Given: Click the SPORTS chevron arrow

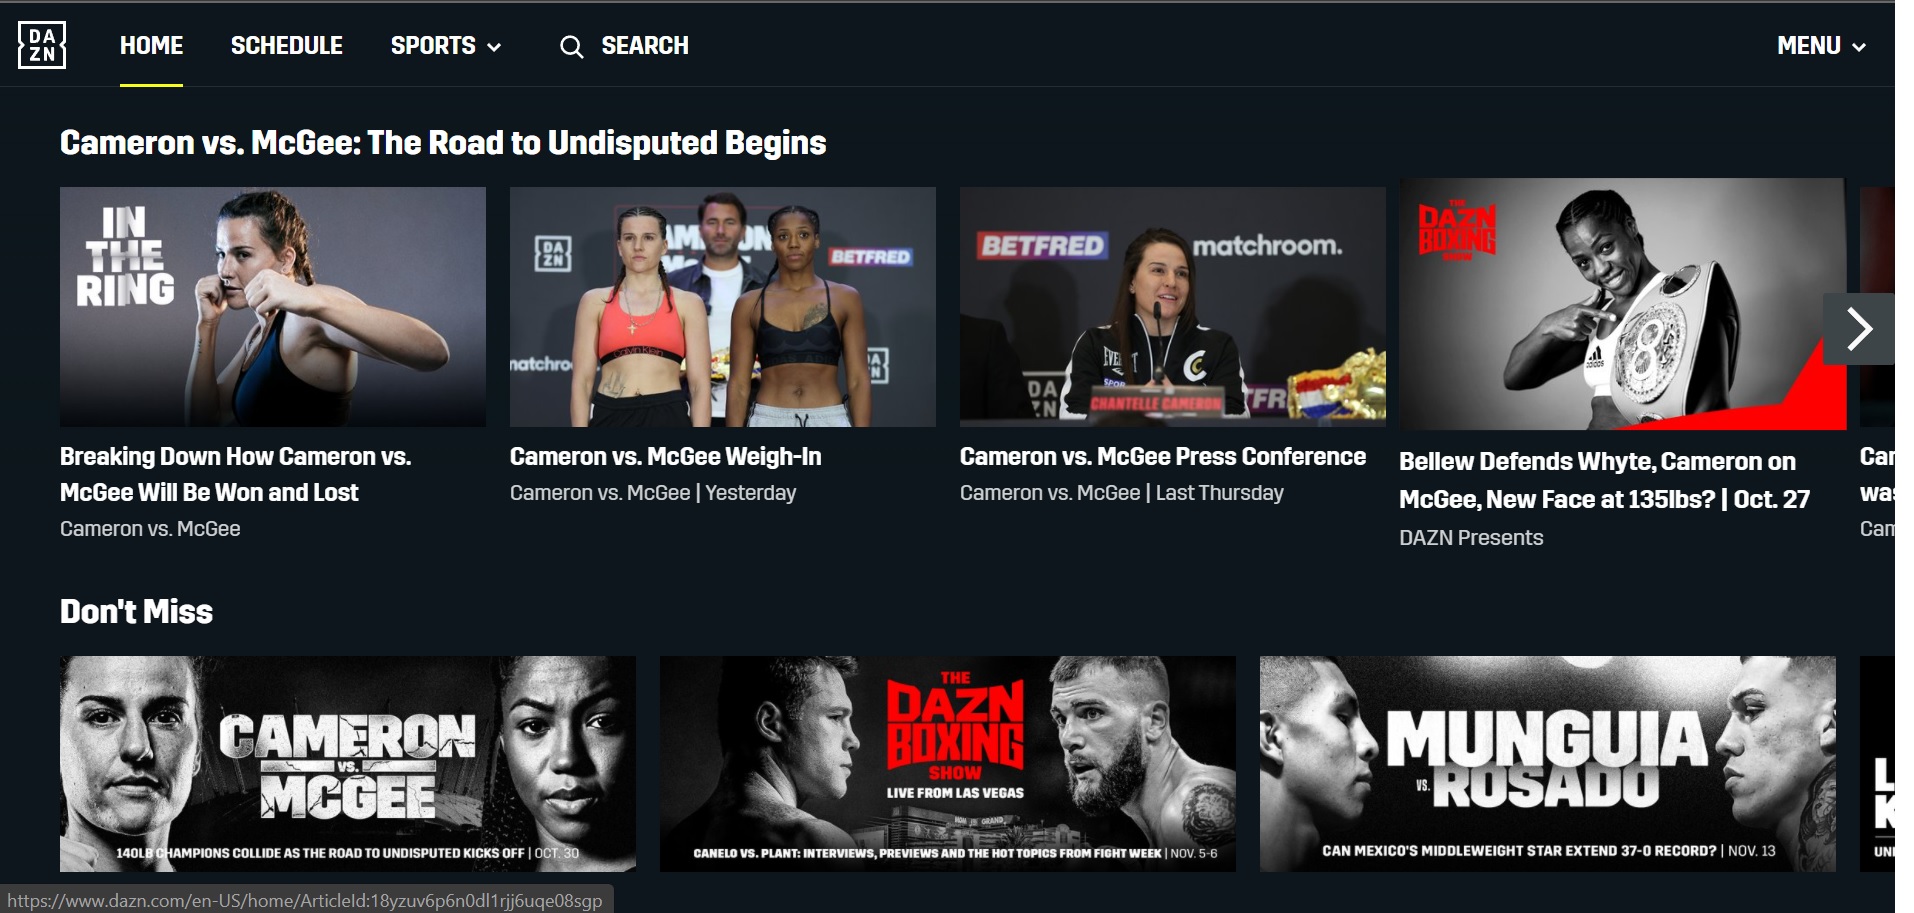Looking at the screenshot, I should coord(494,47).
